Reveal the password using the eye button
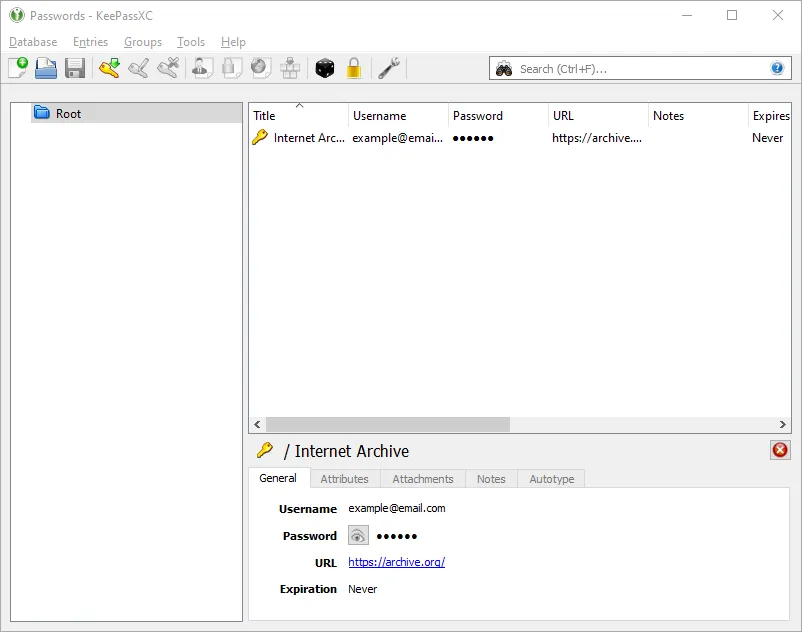The width and height of the screenshot is (802, 632). tap(358, 535)
